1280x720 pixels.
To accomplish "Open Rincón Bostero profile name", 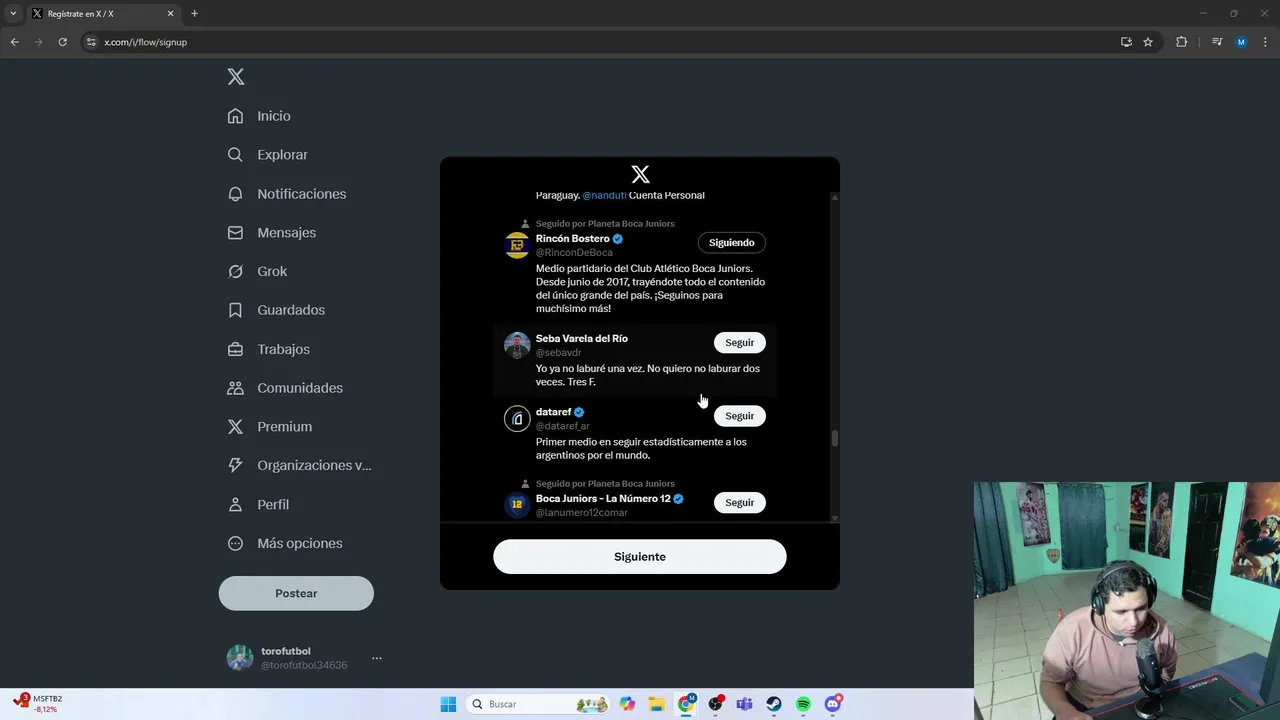I will tap(572, 239).
